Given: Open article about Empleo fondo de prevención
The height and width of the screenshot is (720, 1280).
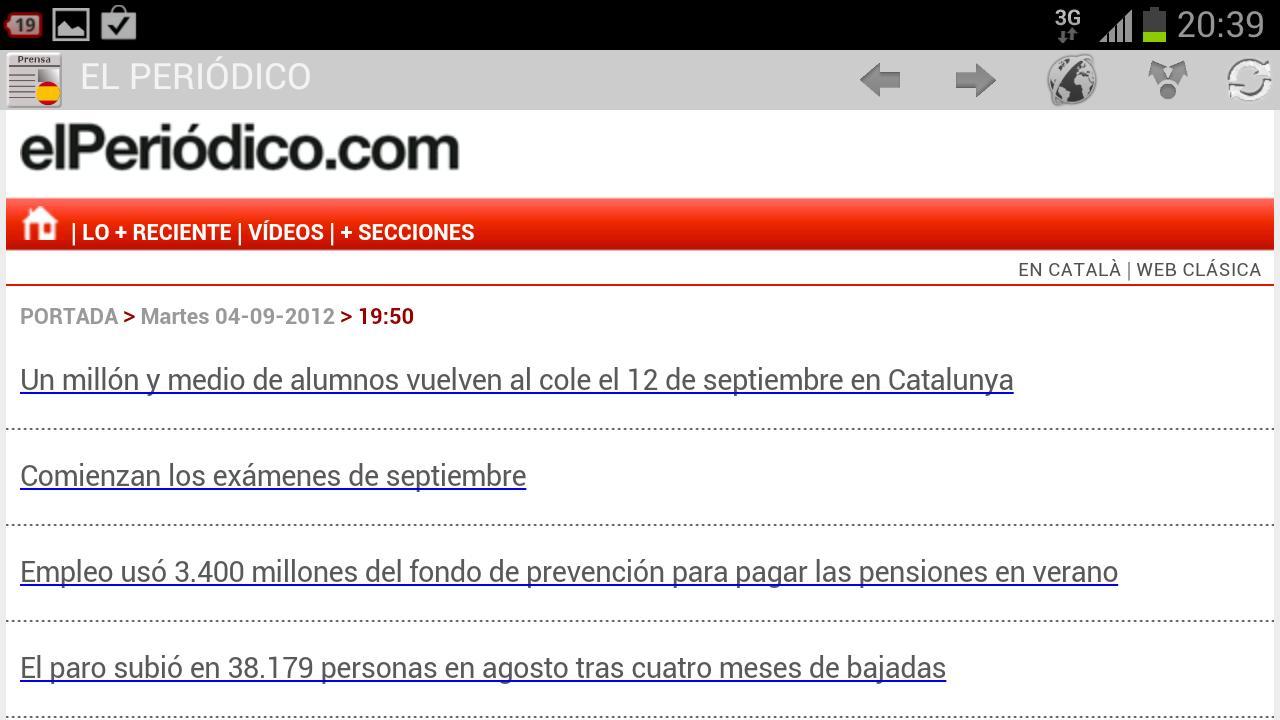Looking at the screenshot, I should [x=569, y=572].
